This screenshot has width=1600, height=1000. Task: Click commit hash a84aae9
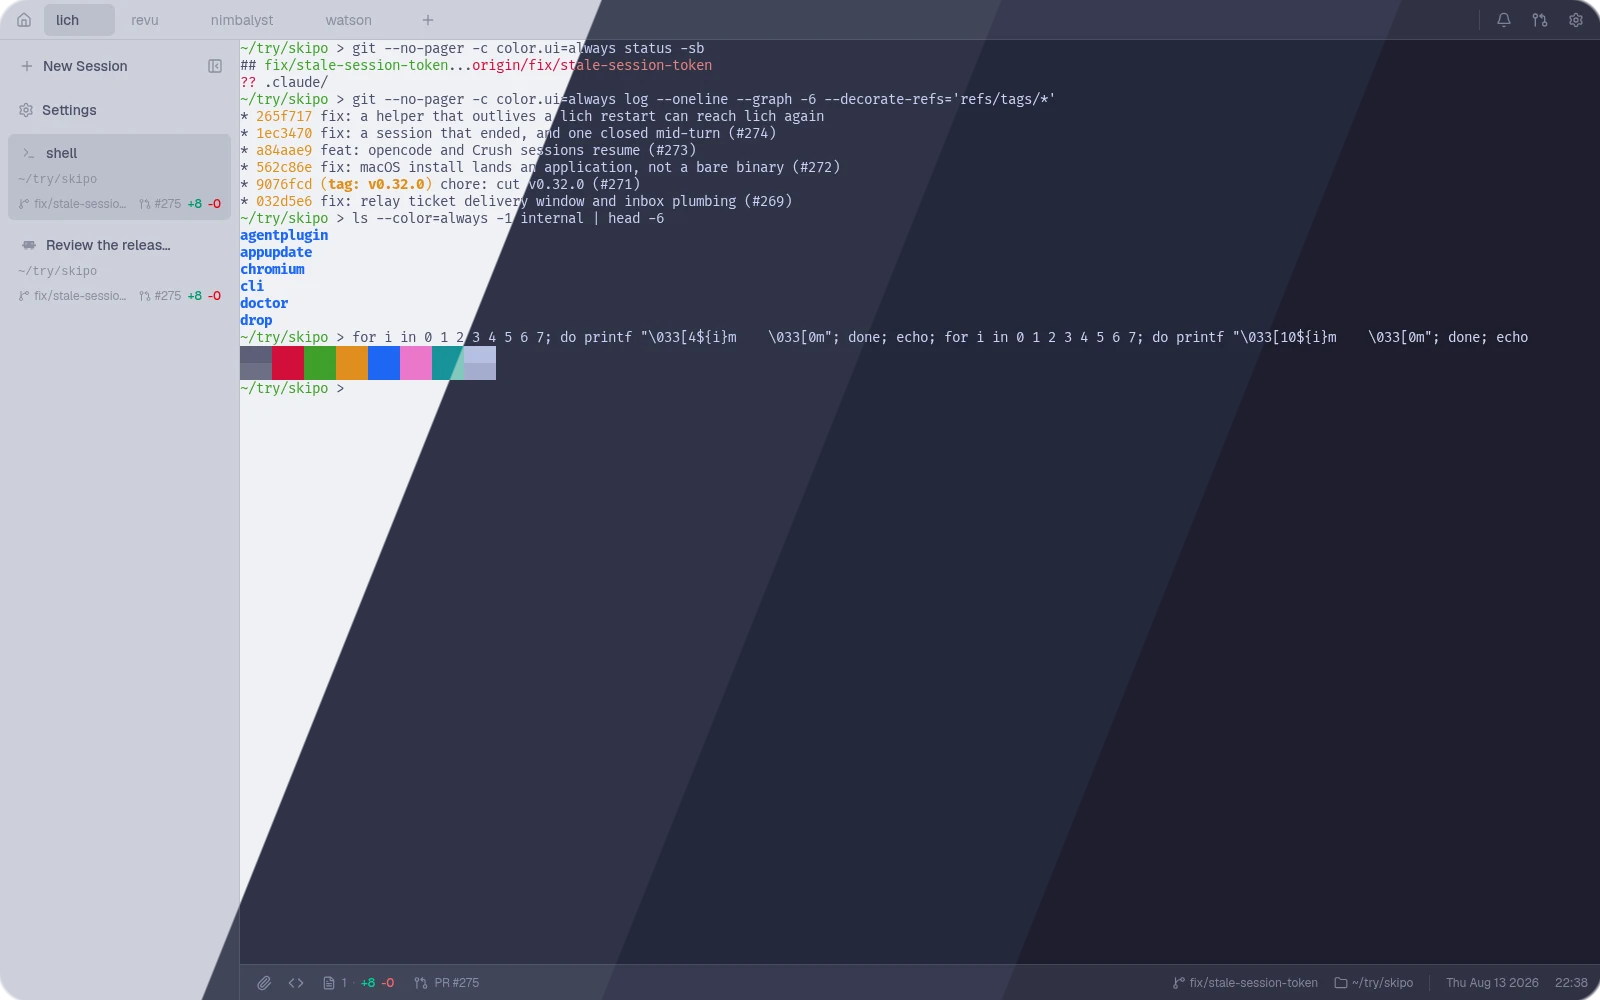click(284, 150)
